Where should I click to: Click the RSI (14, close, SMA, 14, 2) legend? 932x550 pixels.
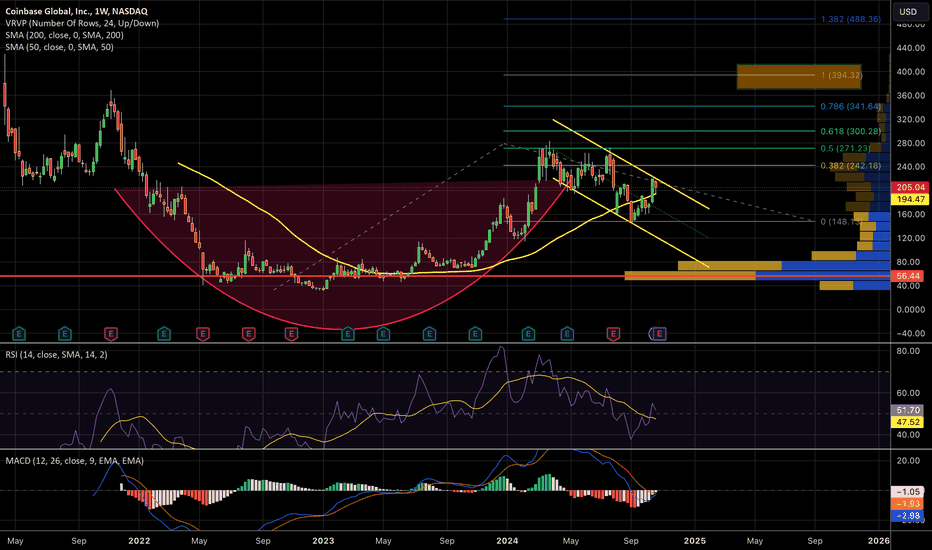[x=56, y=354]
